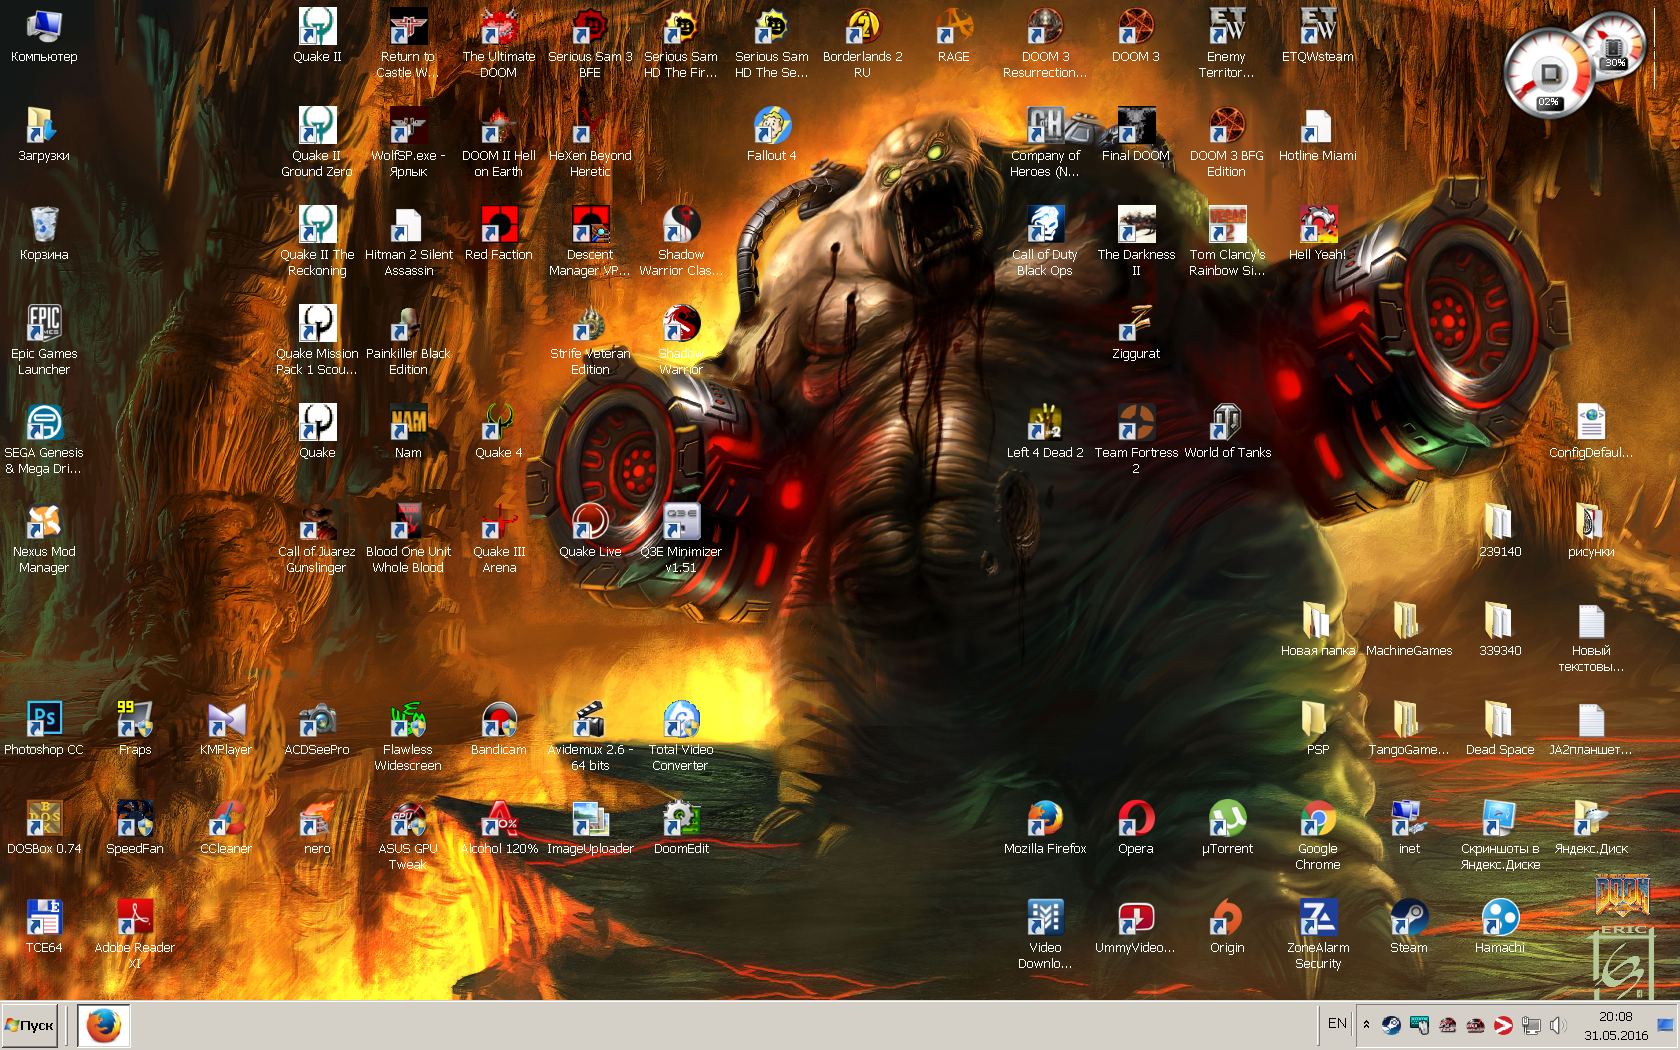Open the volume speaker tray icon
The image size is (1680, 1050).
coord(1558,1025)
